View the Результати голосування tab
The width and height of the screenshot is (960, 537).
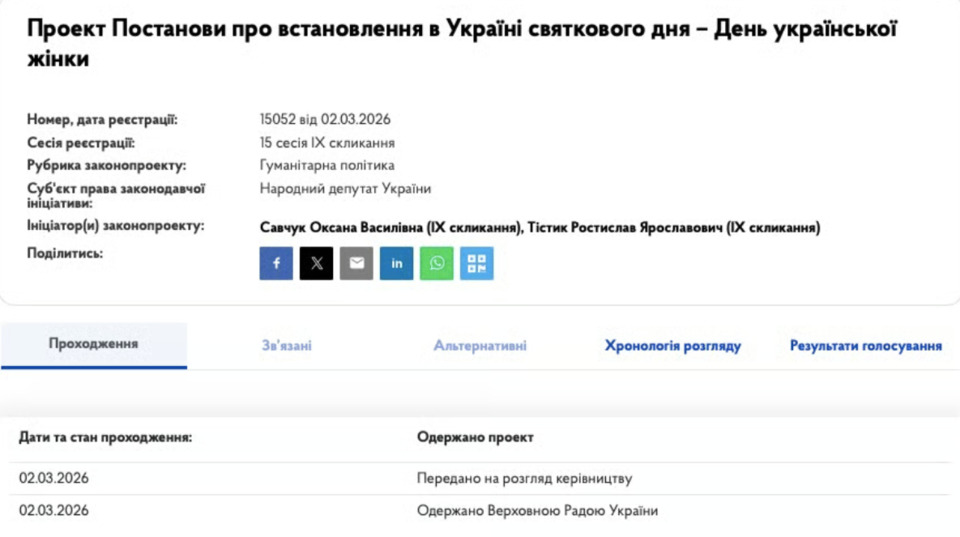(x=865, y=346)
